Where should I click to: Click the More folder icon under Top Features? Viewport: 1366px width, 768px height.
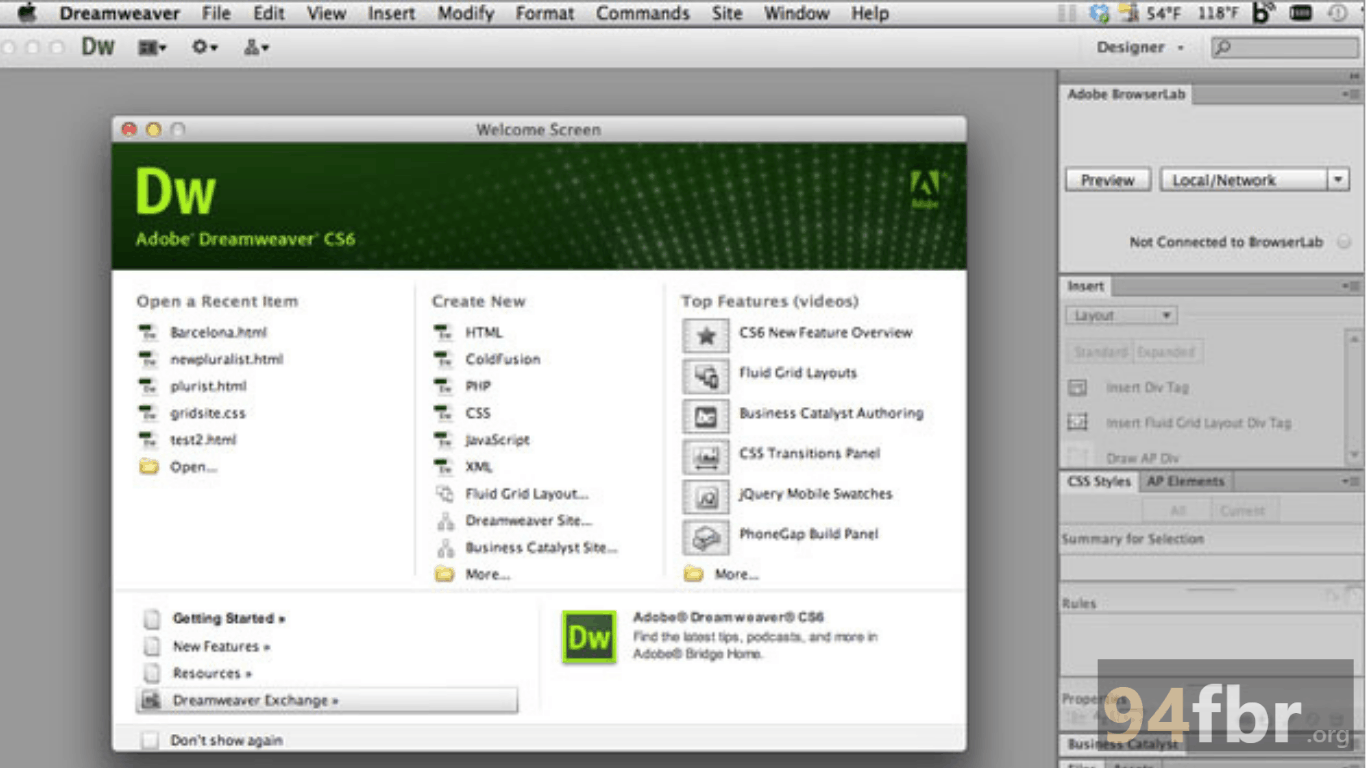pyautogui.click(x=694, y=574)
